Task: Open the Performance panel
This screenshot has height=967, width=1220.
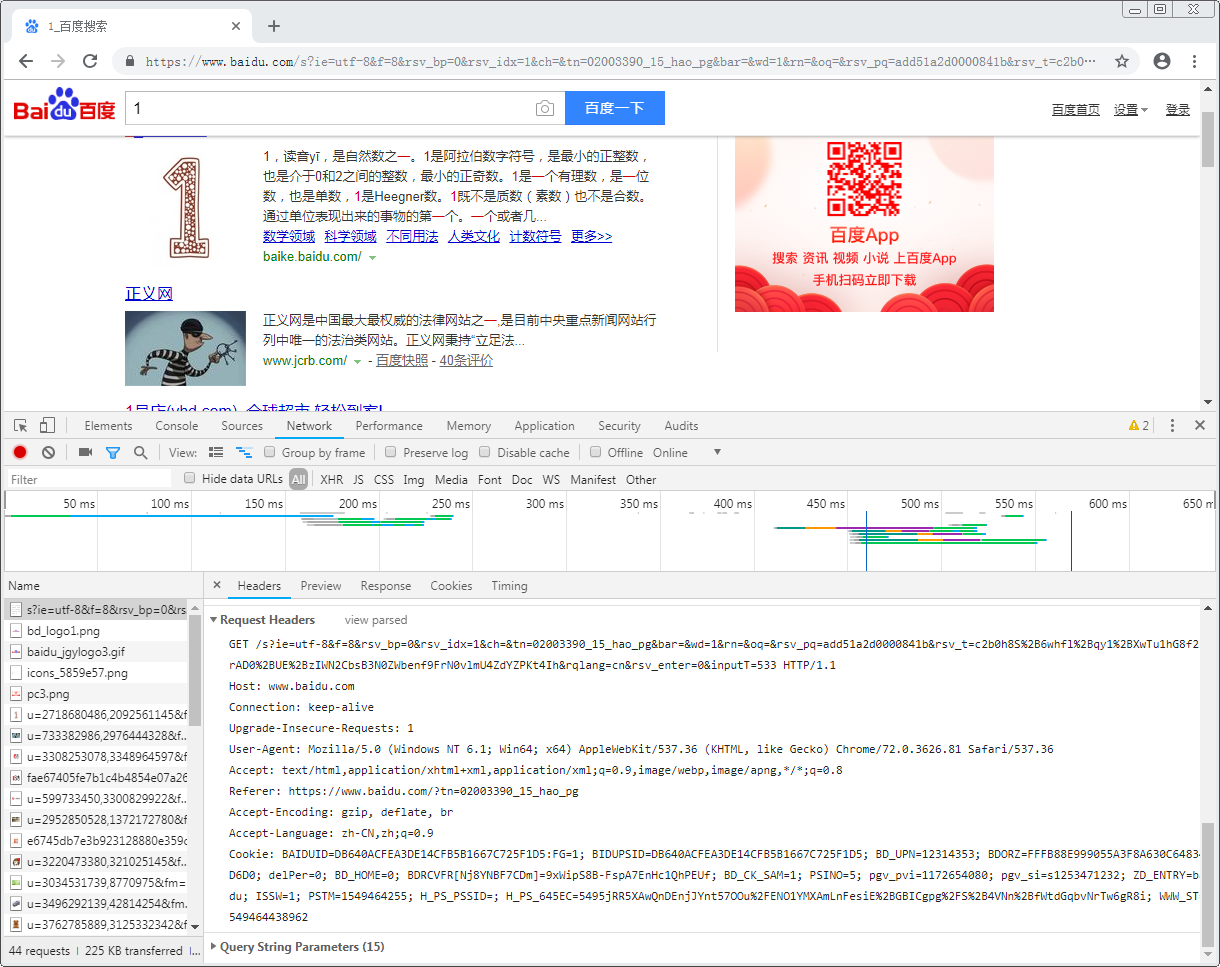Action: pyautogui.click(x=388, y=425)
